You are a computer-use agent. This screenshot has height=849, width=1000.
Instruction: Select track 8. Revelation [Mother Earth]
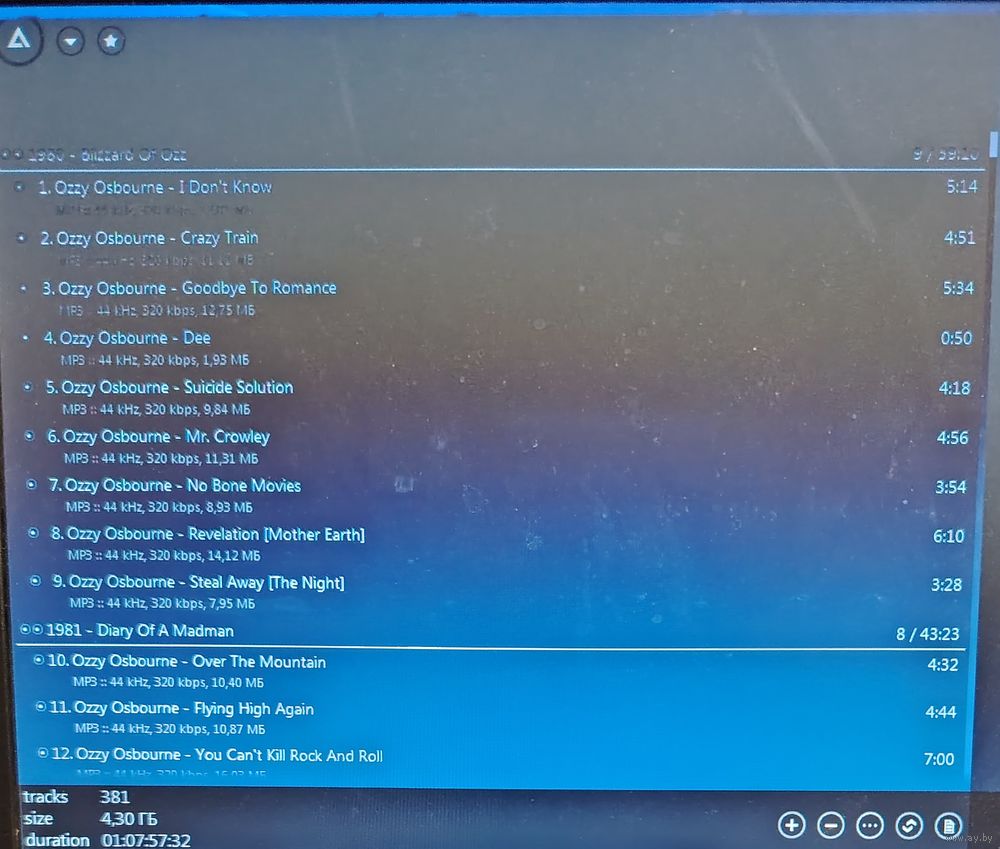(208, 534)
